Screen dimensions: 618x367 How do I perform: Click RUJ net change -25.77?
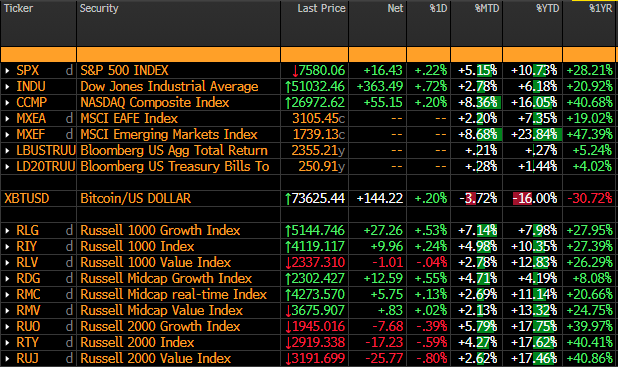384,359
